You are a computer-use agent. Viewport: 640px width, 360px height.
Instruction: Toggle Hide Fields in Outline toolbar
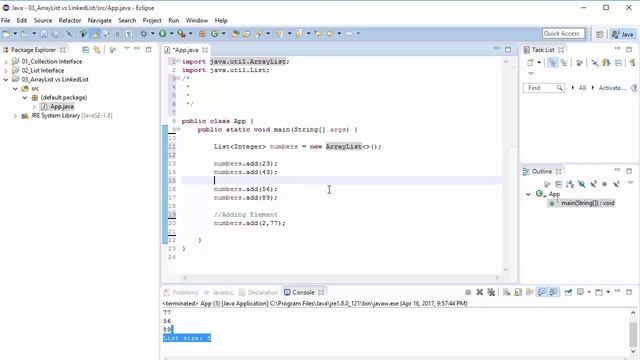582,184
